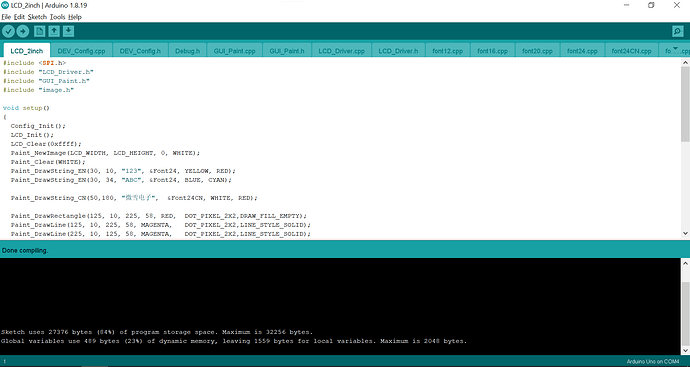
Task: Open the File menu
Action: [6, 17]
